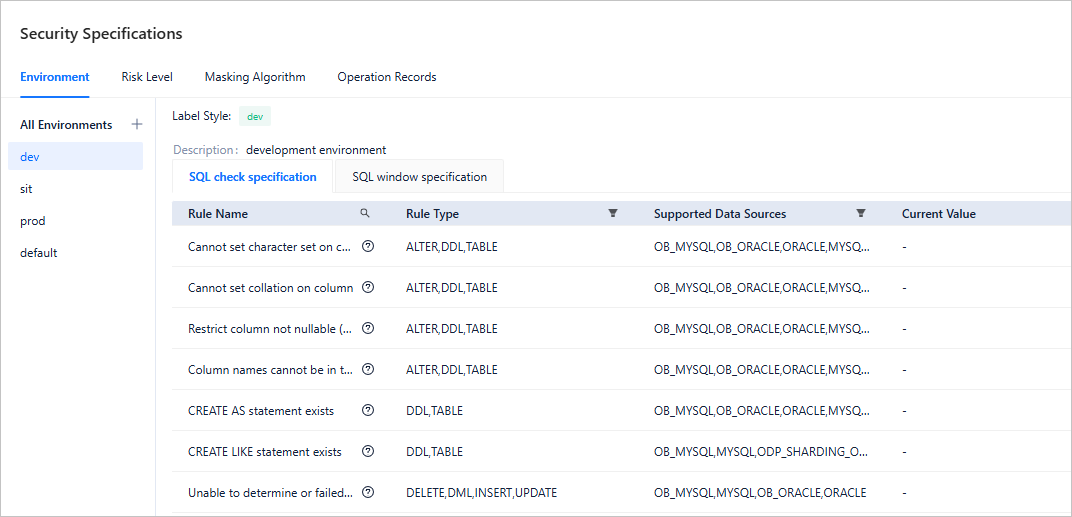Go to the Operation Records tab
1072x517 pixels.
coord(386,77)
